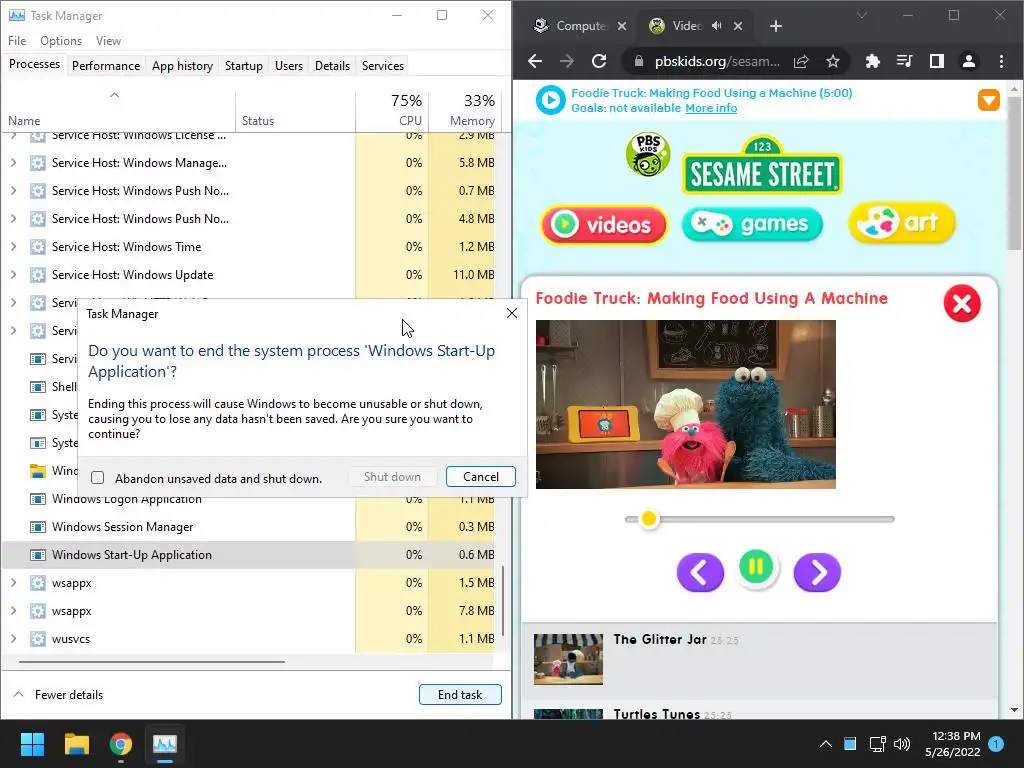Click End task button in Task Manager
Viewport: 1024px width, 768px height.
point(460,695)
